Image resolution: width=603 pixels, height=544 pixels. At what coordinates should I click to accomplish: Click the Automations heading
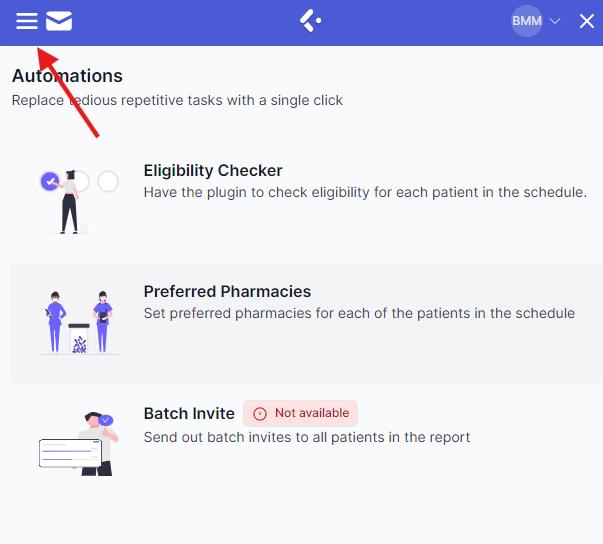coord(67,76)
